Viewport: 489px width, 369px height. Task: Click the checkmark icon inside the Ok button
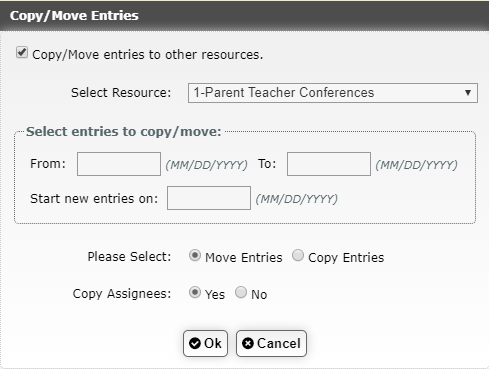[x=195, y=343]
